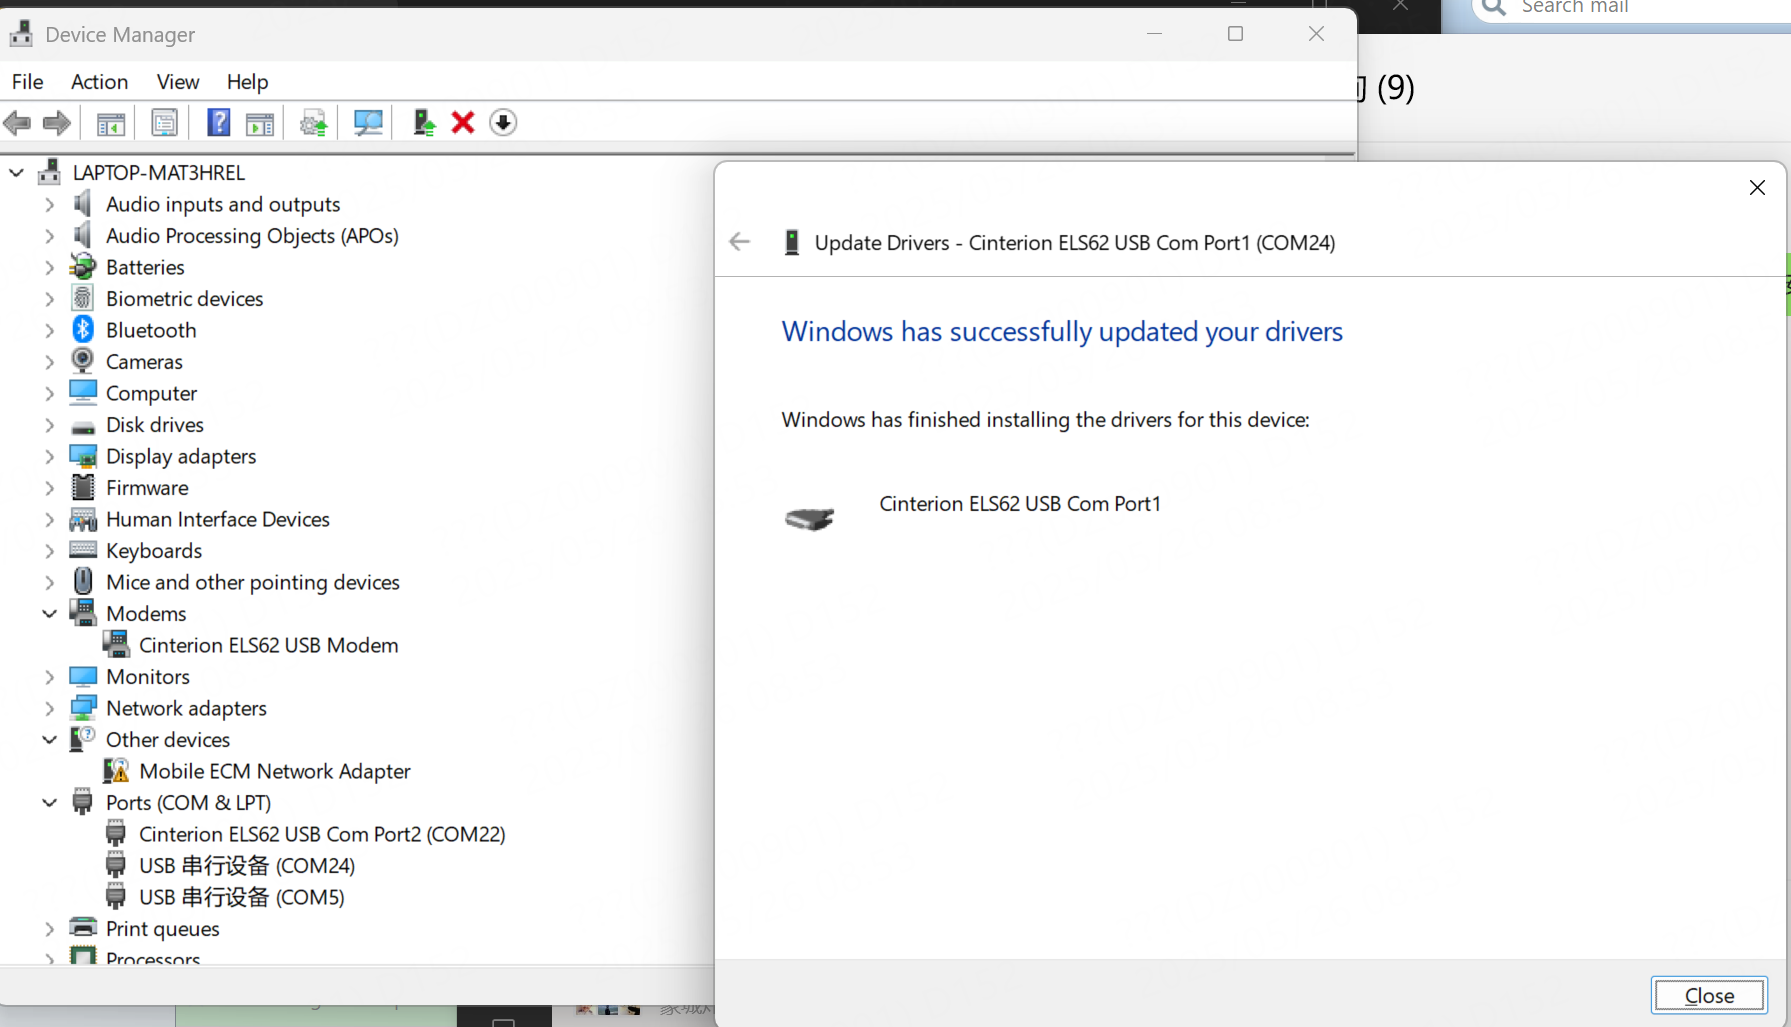Select Audio Processing Objects (APOs)
Viewport: 1791px width, 1027px height.
click(x=252, y=235)
